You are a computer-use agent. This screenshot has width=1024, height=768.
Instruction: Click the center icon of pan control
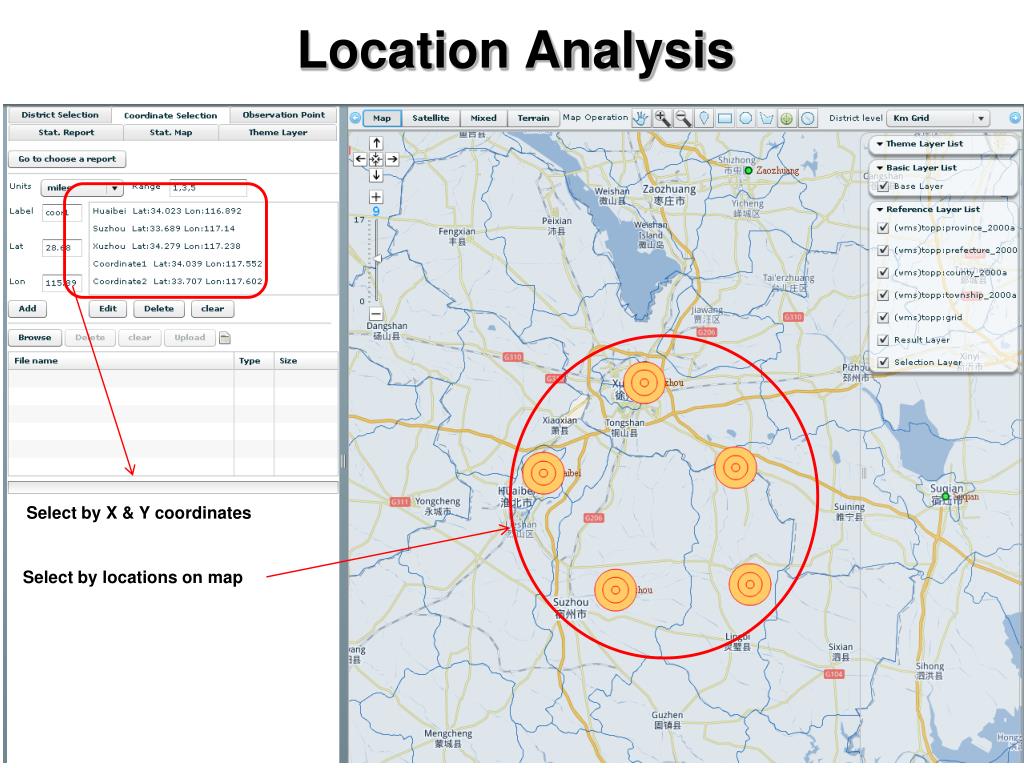tap(376, 159)
